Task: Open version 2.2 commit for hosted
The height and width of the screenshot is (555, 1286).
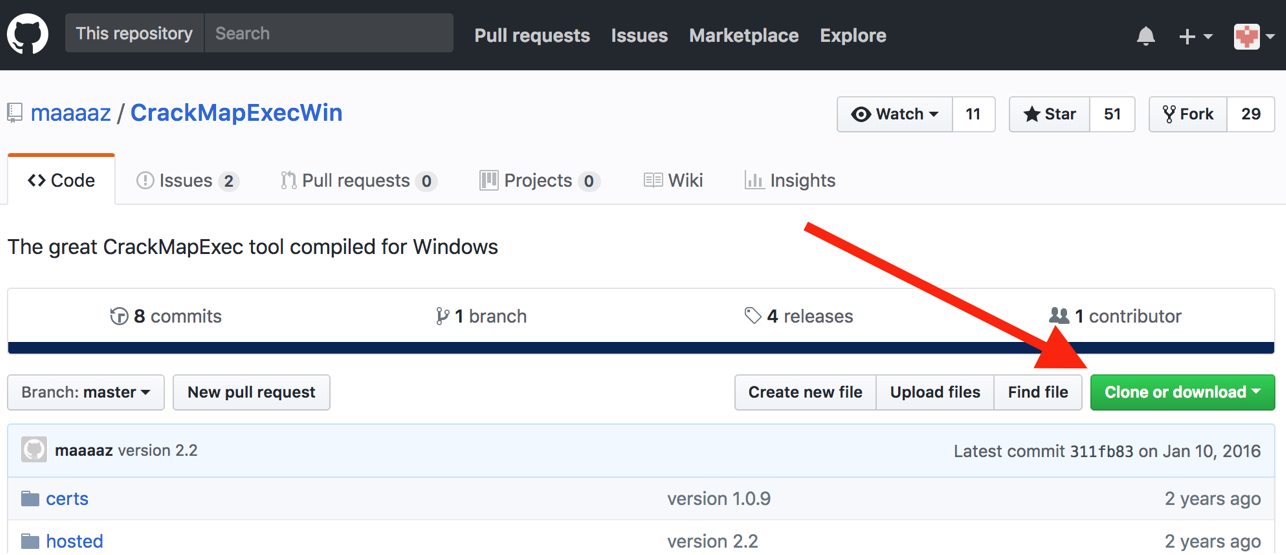Action: 712,541
